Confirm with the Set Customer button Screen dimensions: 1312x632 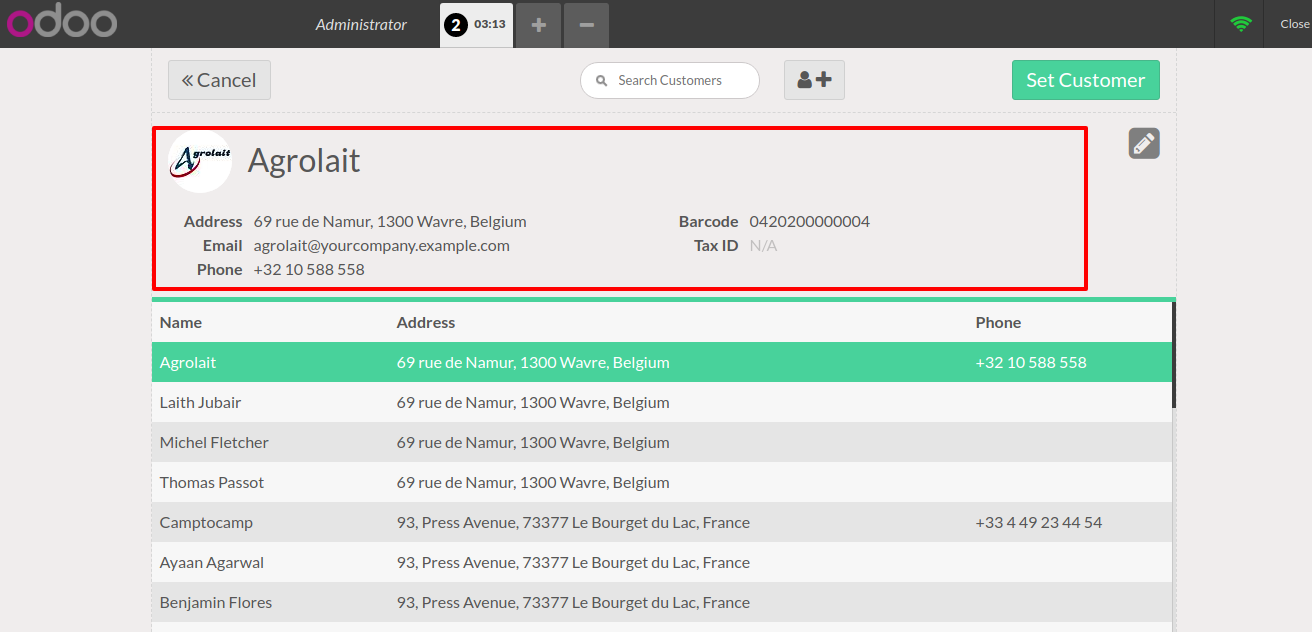tap(1086, 80)
